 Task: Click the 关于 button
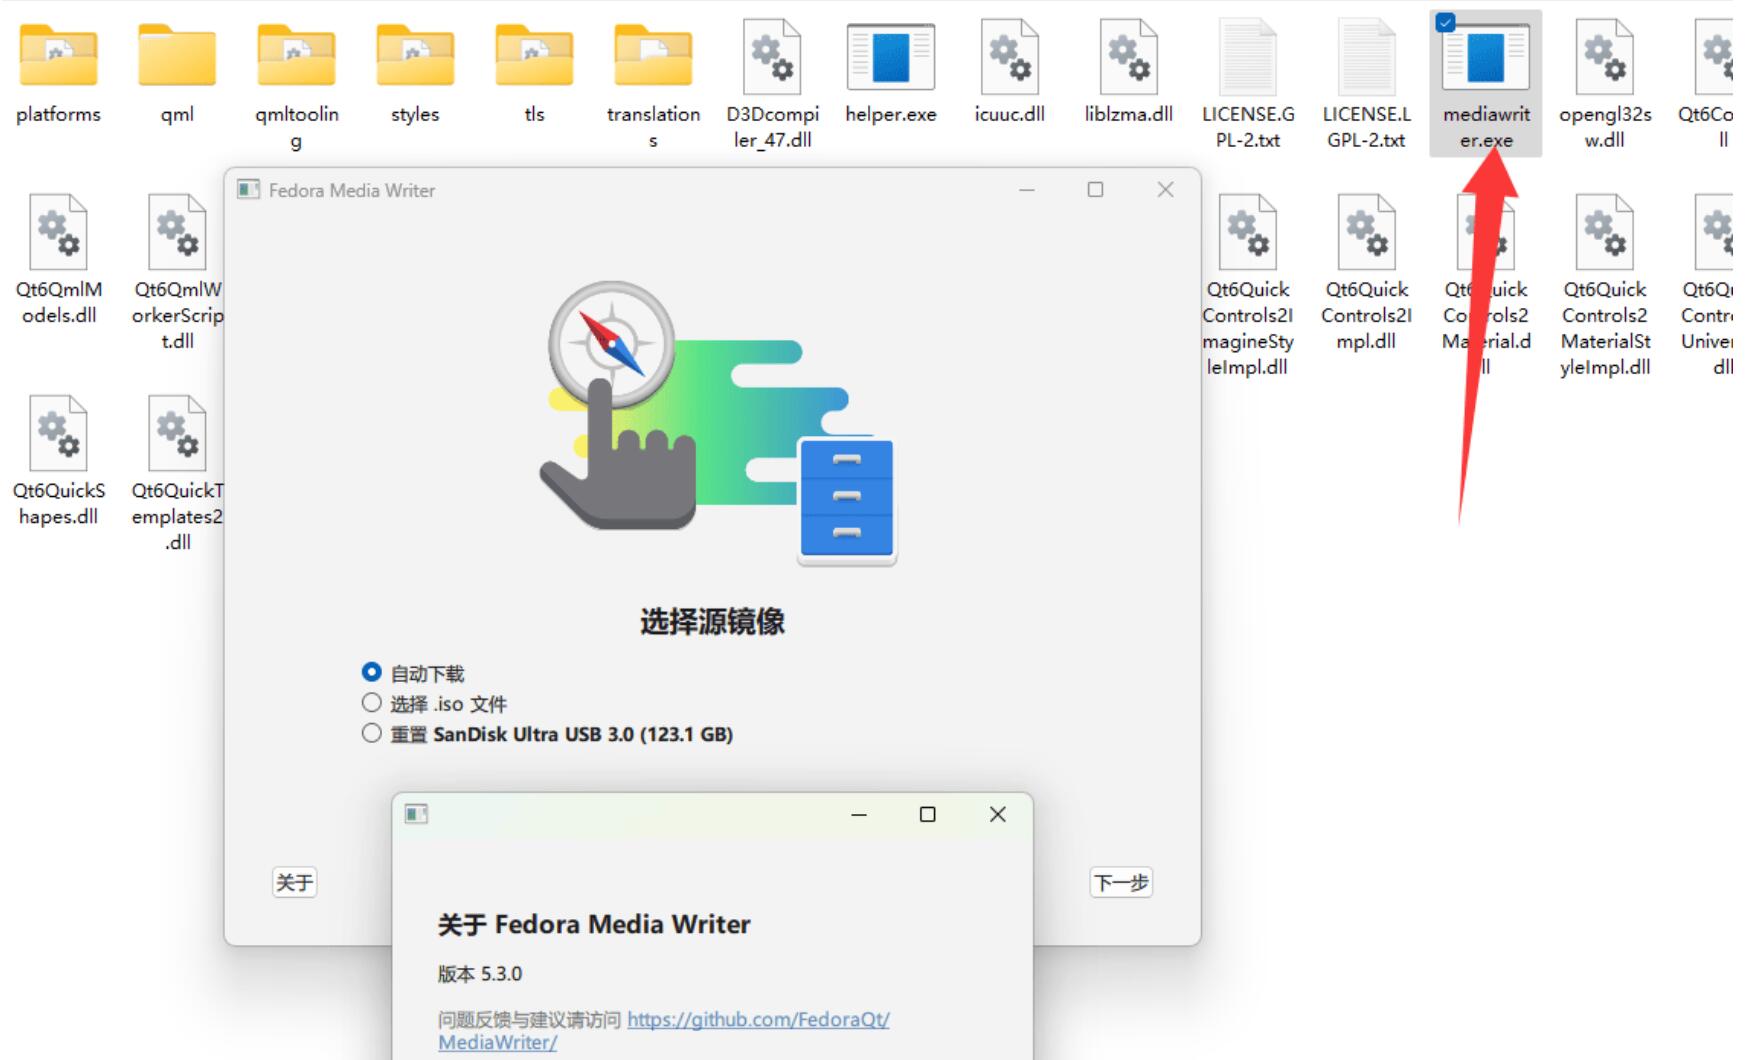coord(294,882)
